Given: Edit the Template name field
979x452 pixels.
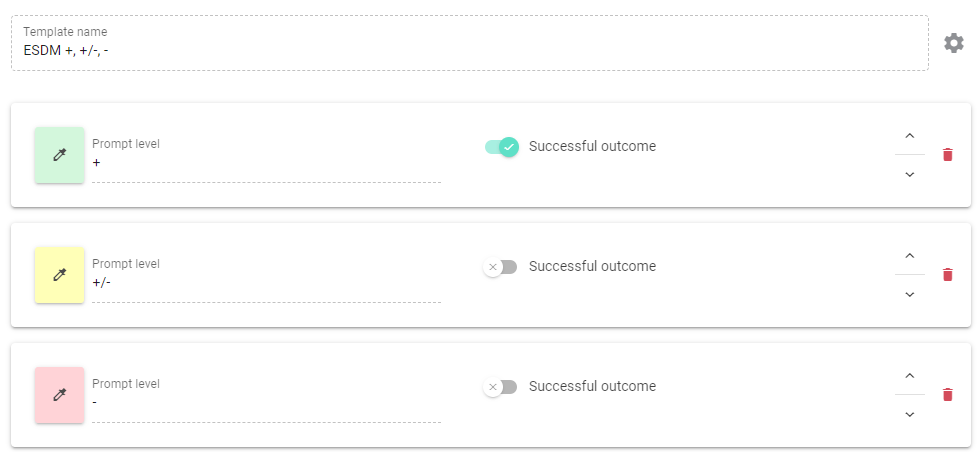Looking at the screenshot, I should [470, 49].
